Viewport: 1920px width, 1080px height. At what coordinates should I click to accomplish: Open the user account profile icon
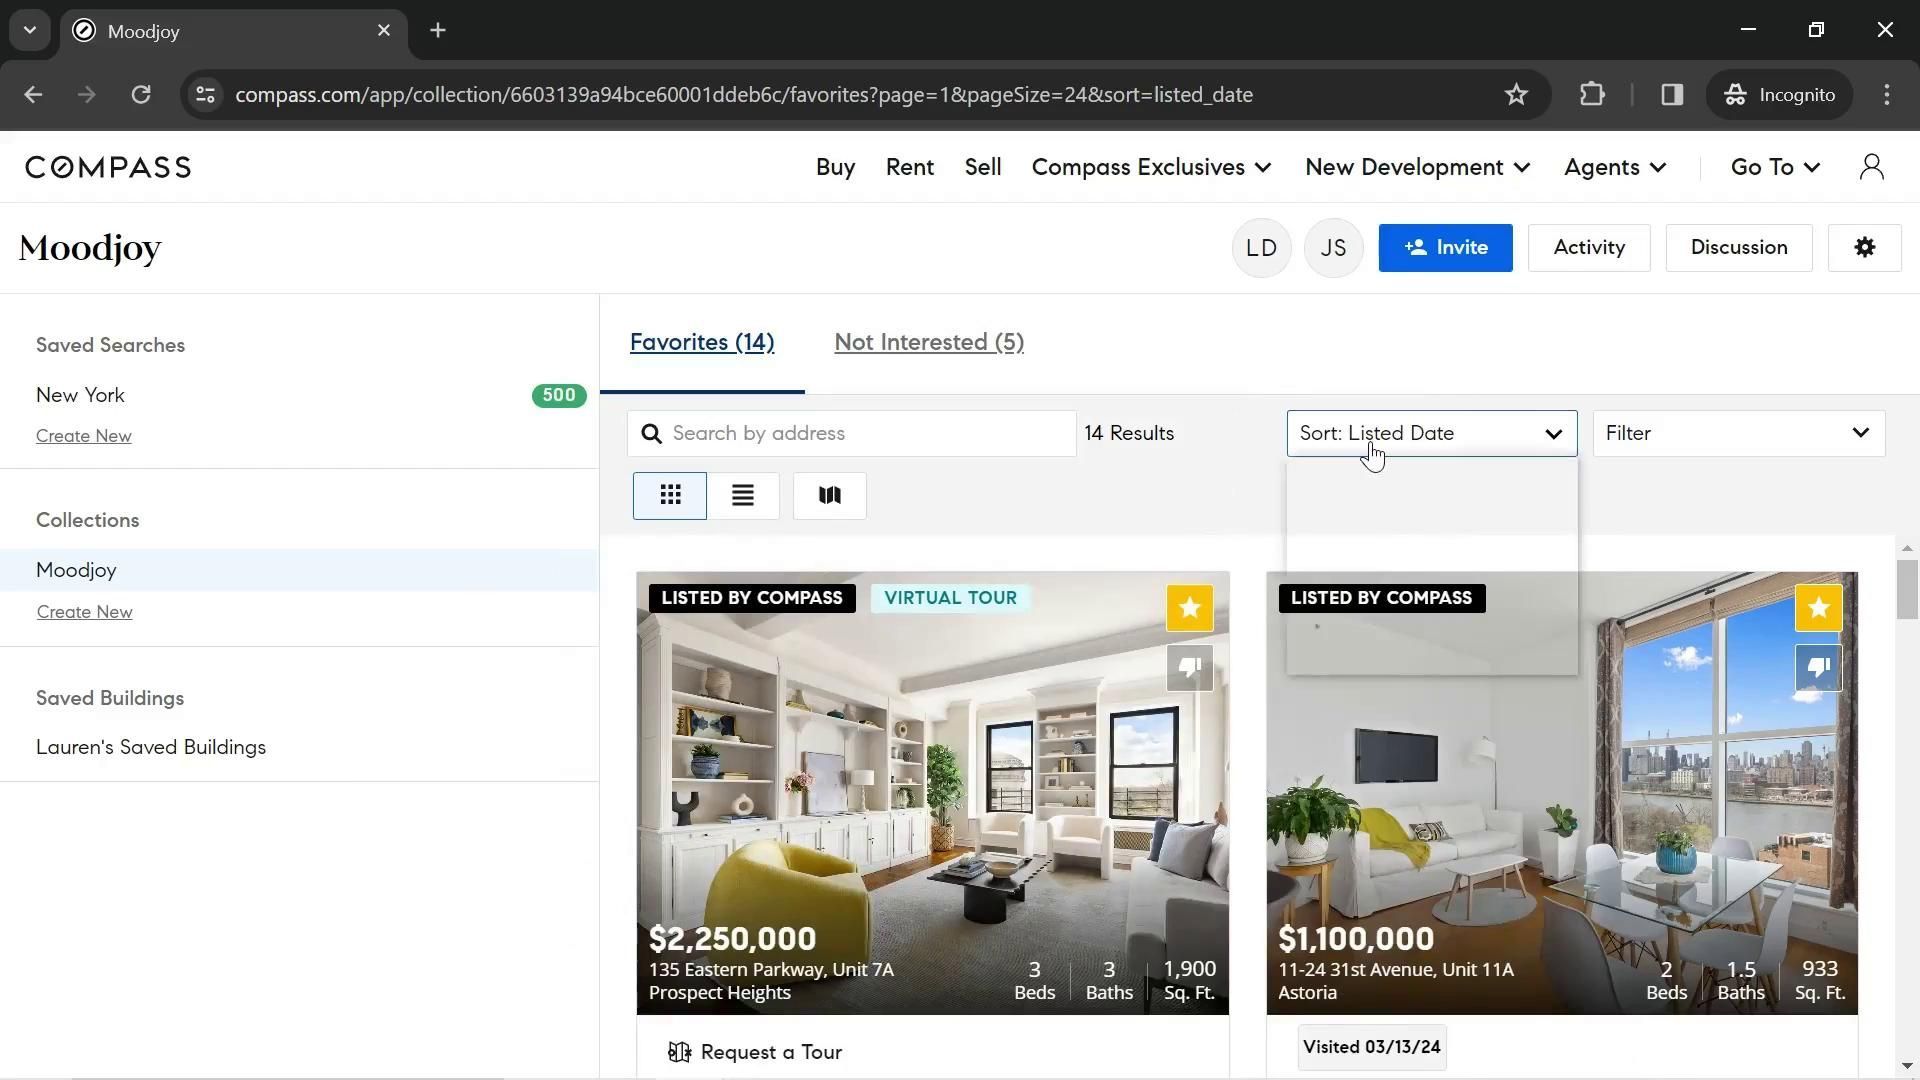[x=1871, y=167]
